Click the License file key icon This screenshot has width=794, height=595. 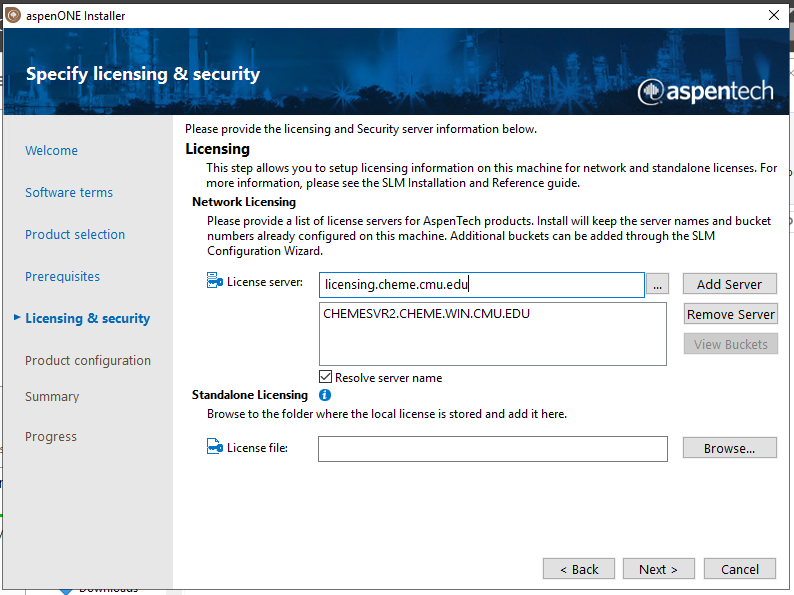[215, 446]
